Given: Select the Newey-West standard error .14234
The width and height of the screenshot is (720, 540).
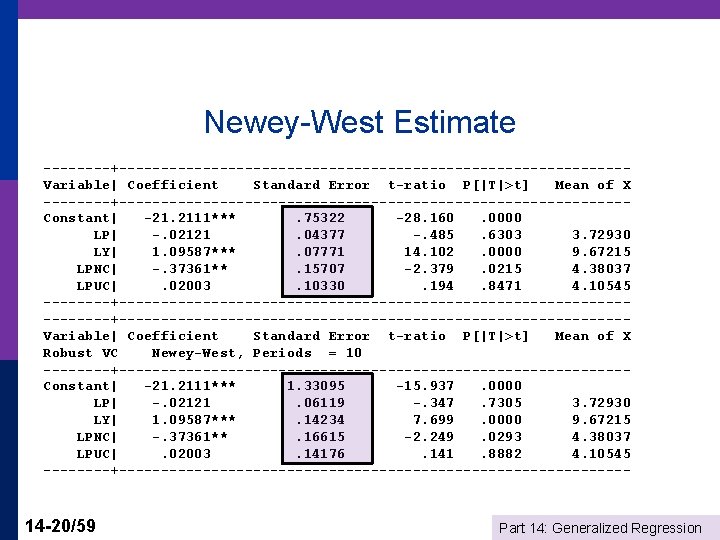Looking at the screenshot, I should point(320,420).
